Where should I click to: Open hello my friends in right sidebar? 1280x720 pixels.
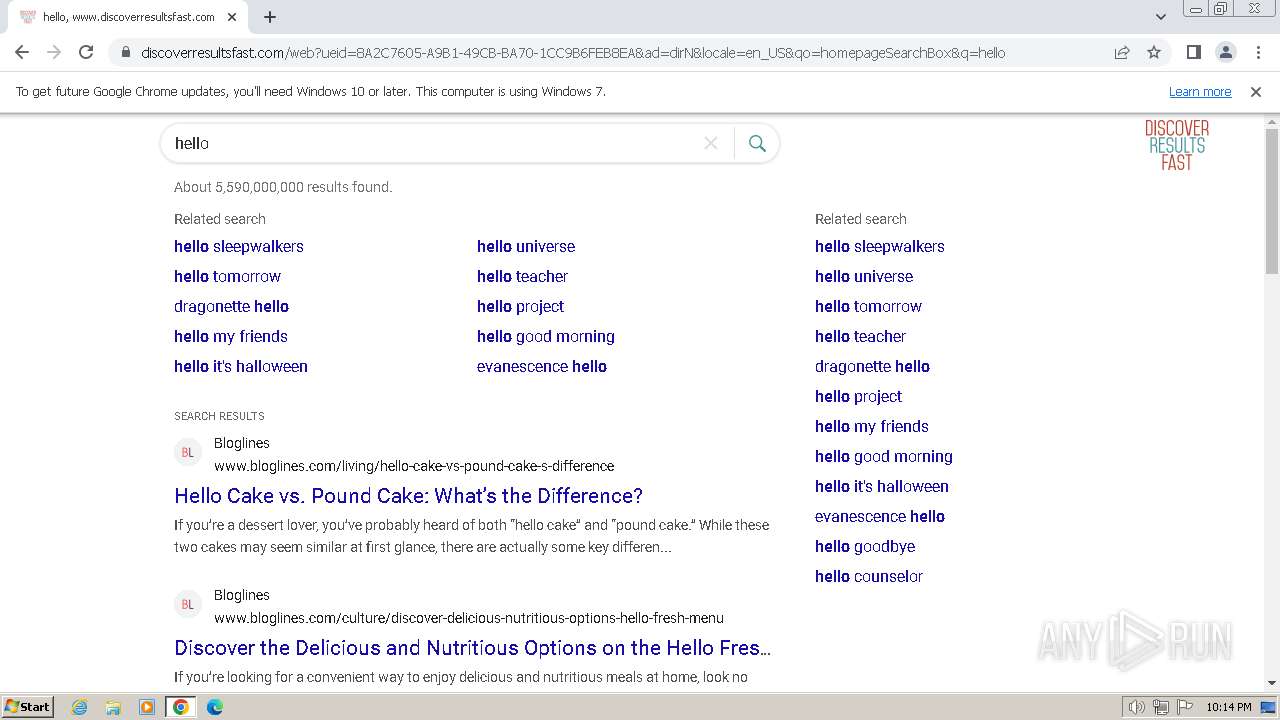(872, 426)
